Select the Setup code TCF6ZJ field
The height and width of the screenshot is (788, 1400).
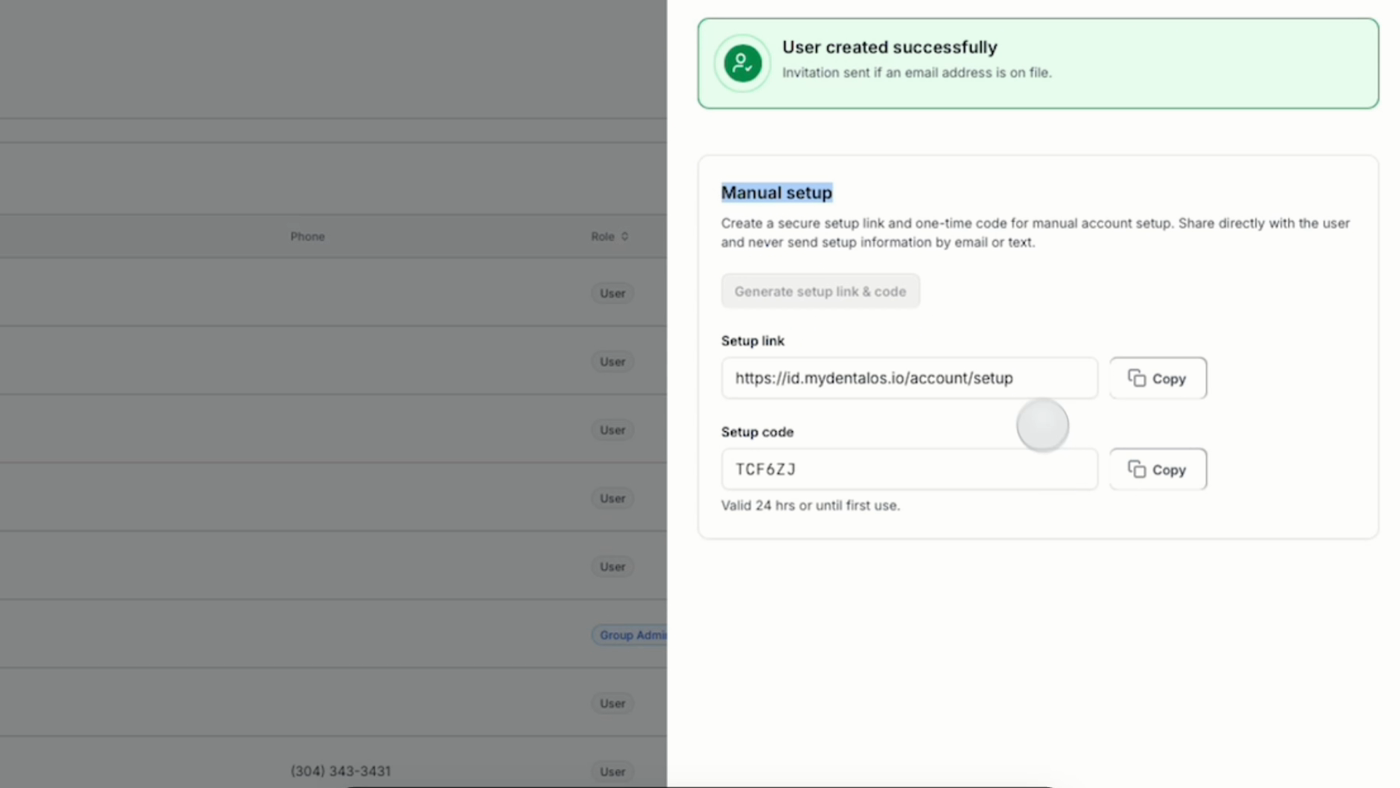[x=909, y=469]
